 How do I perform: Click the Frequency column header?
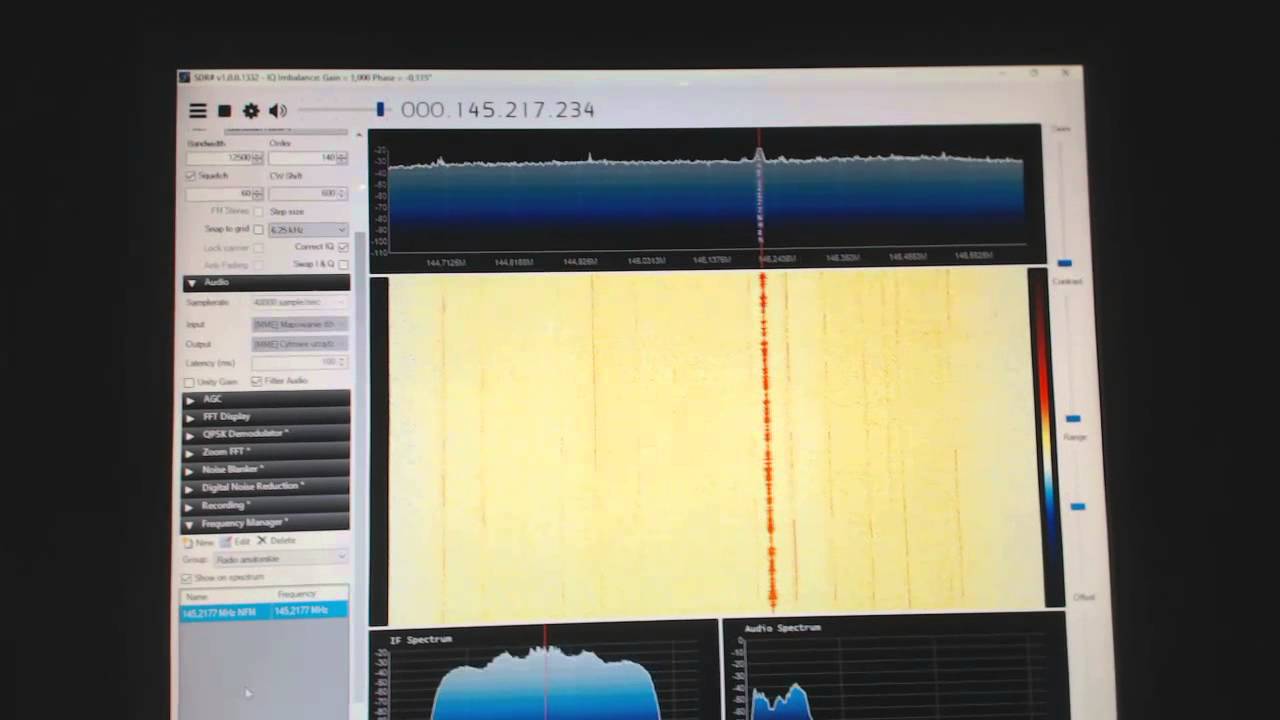(309, 595)
